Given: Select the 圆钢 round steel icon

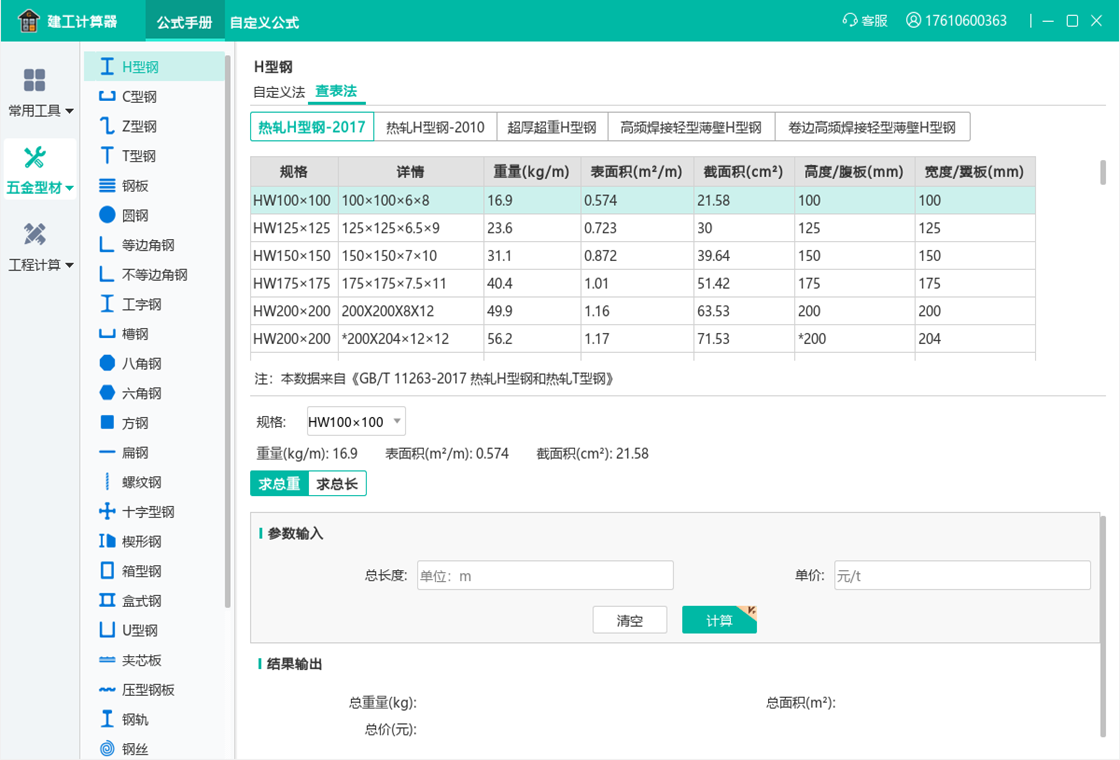Looking at the screenshot, I should pos(106,215).
